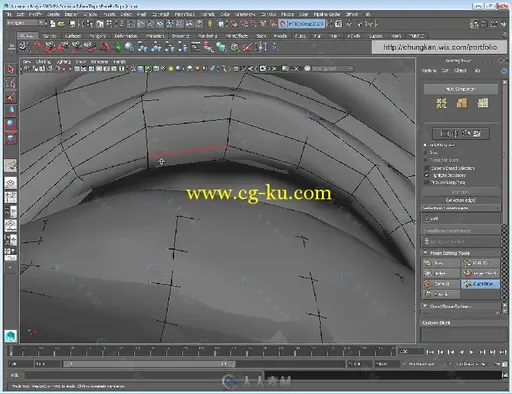Viewport: 512px width, 394px height.
Task: Click the toolkit's Rotate transform icon
Action: click(466, 134)
